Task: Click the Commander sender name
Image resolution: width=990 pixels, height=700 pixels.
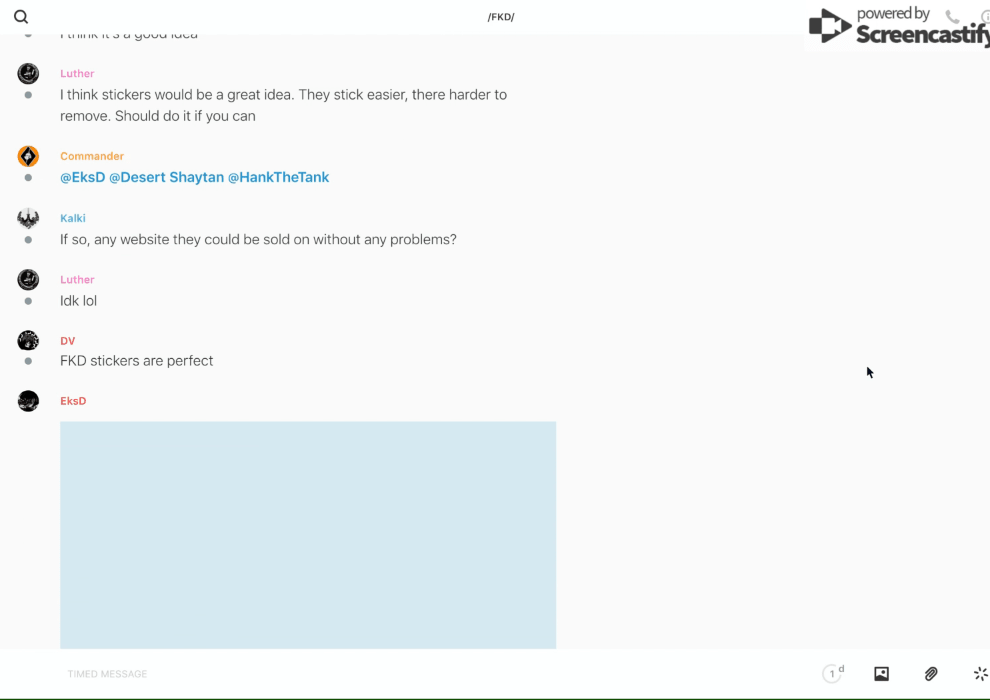Action: (92, 156)
